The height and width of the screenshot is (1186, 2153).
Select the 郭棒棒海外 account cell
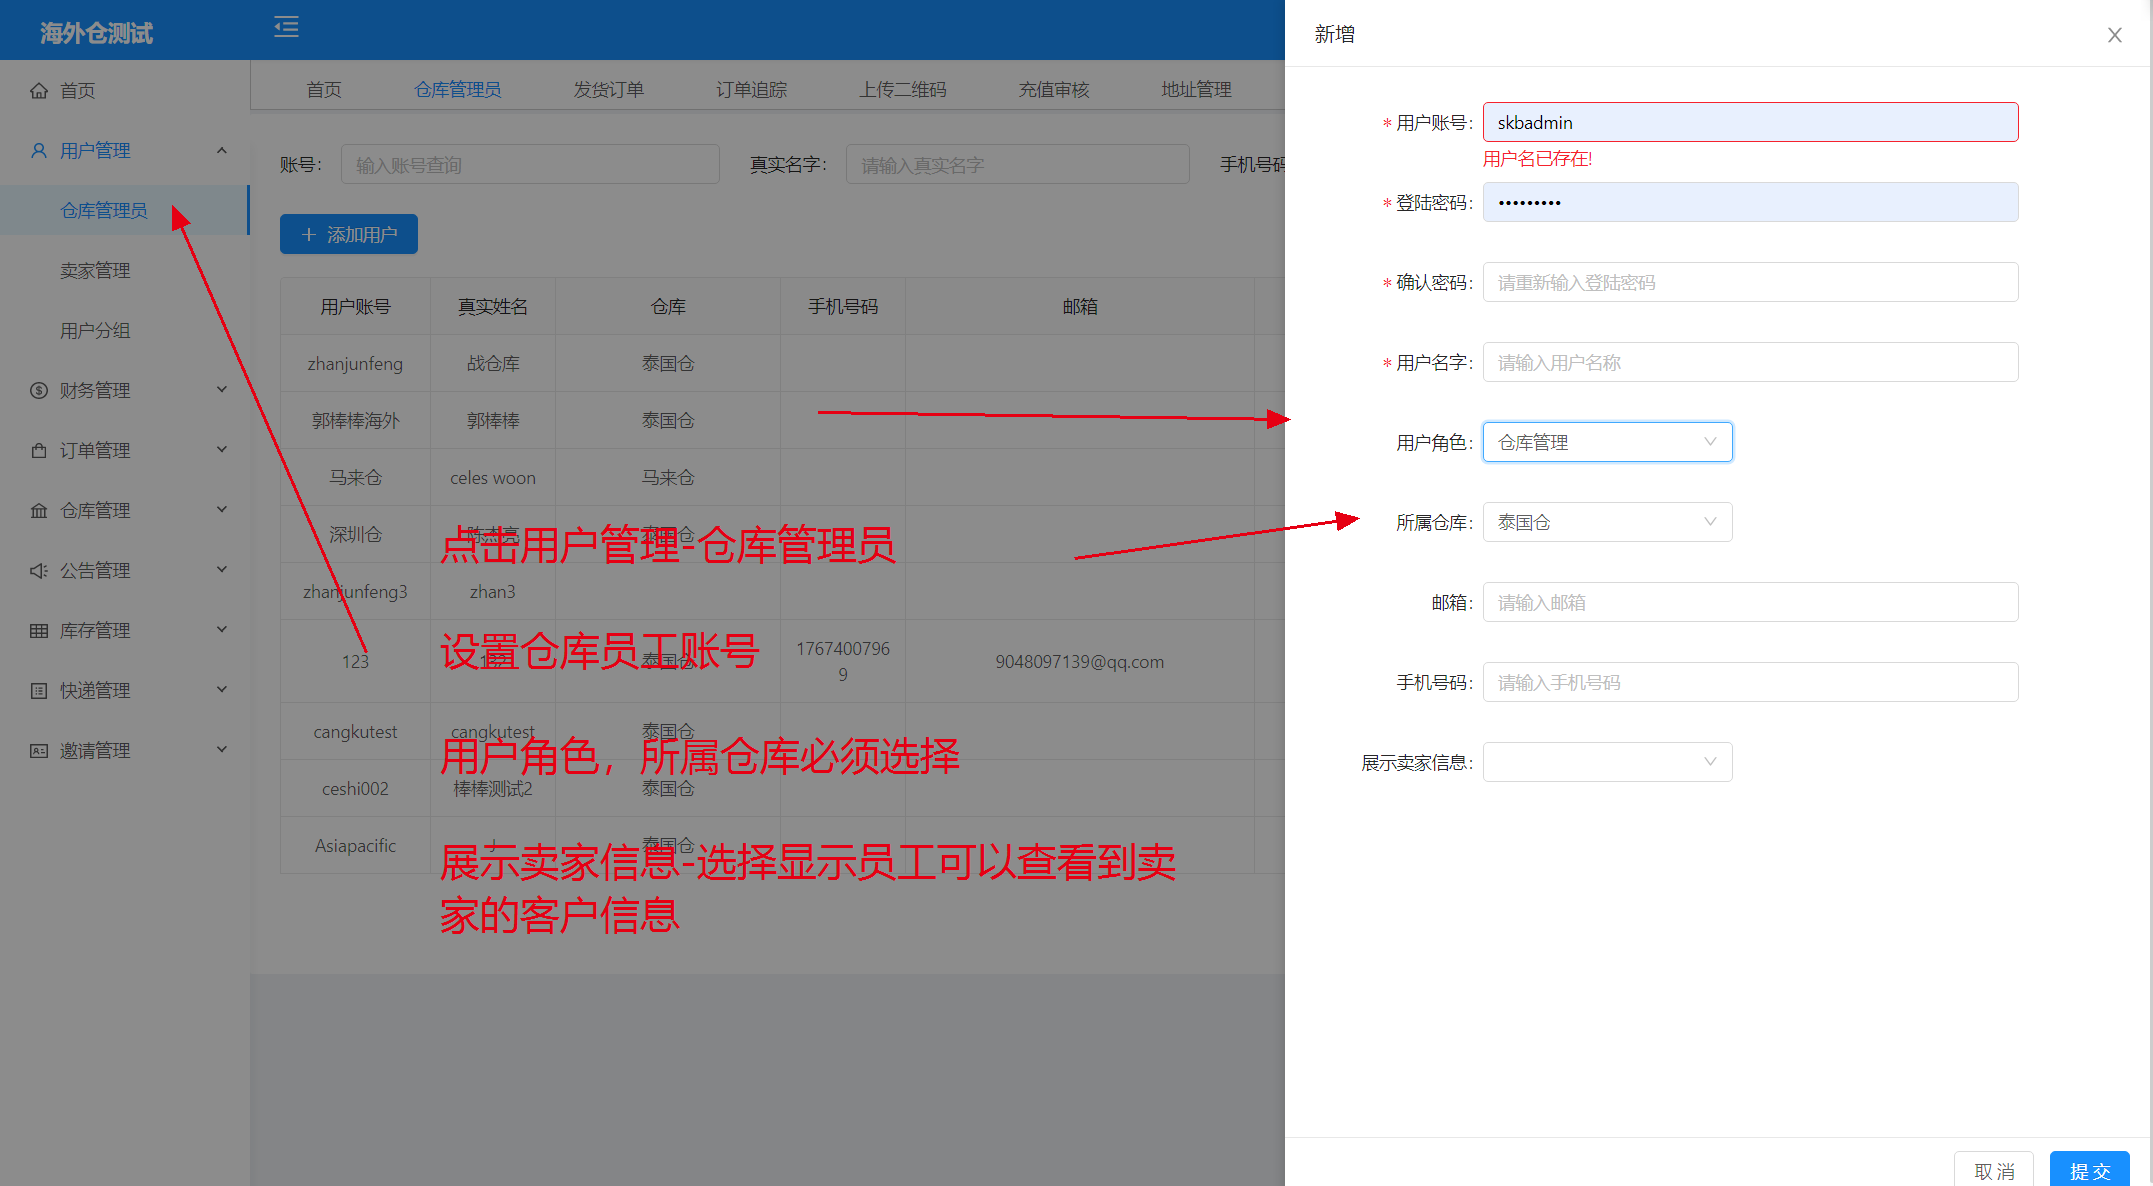pyautogui.click(x=355, y=420)
